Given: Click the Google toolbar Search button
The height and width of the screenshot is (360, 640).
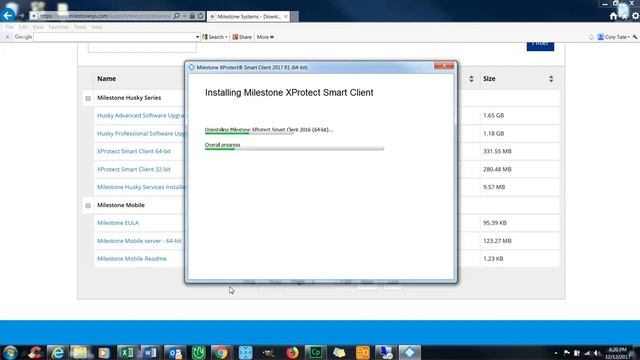Looking at the screenshot, I should tap(215, 37).
